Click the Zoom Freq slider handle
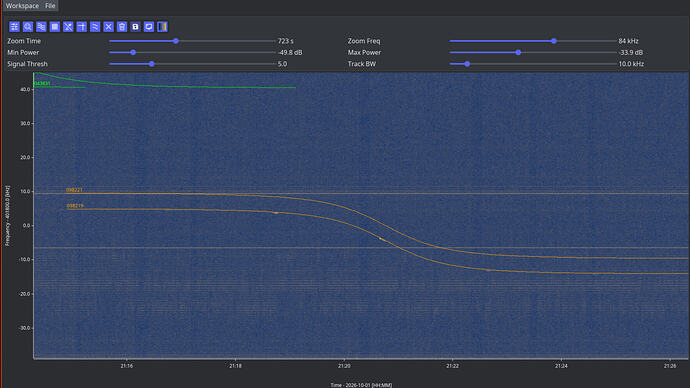 tap(554, 41)
